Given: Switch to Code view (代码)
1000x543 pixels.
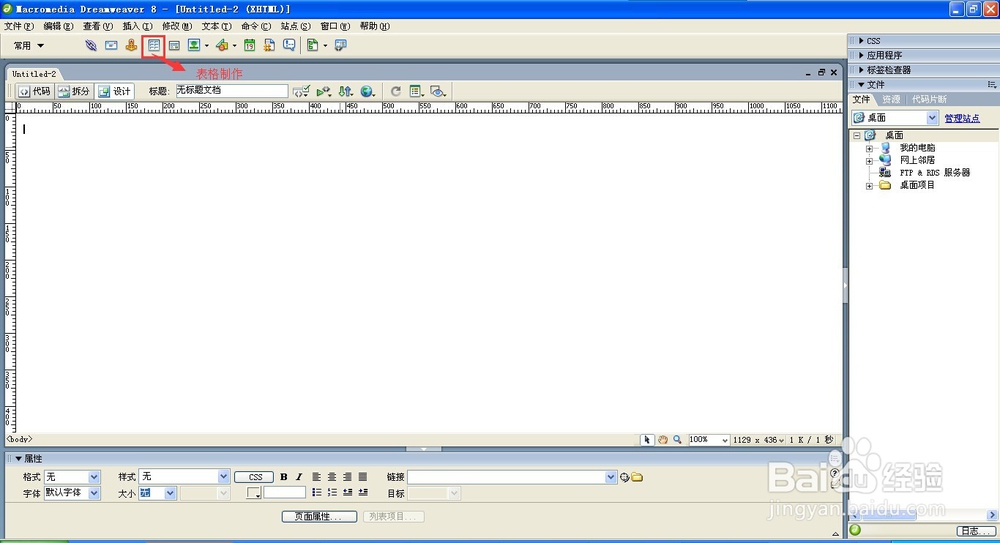Looking at the screenshot, I should (x=34, y=91).
